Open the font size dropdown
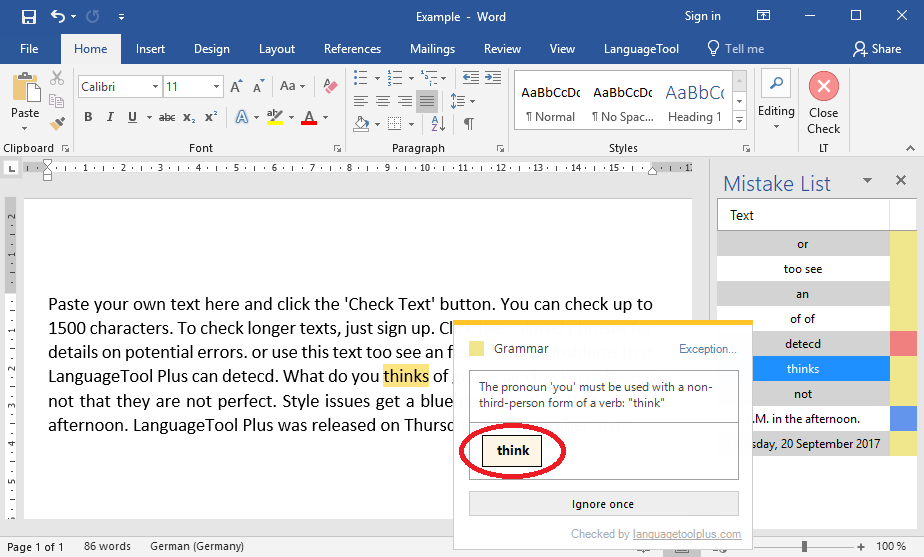This screenshot has height=557, width=924. pyautogui.click(x=215, y=87)
